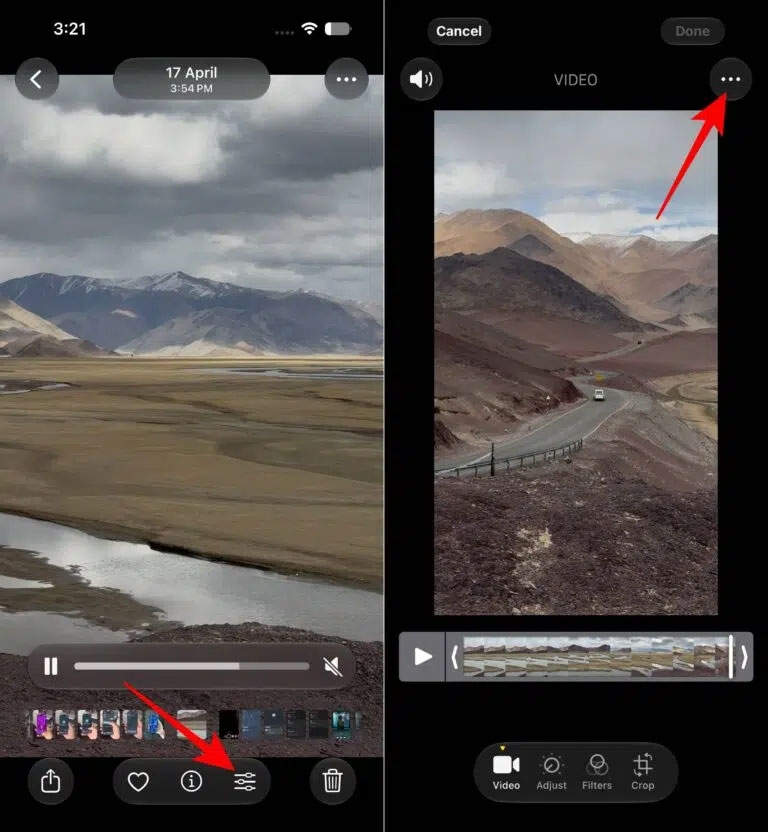
Task: Unmute the video with the speaker icon
Action: click(333, 666)
